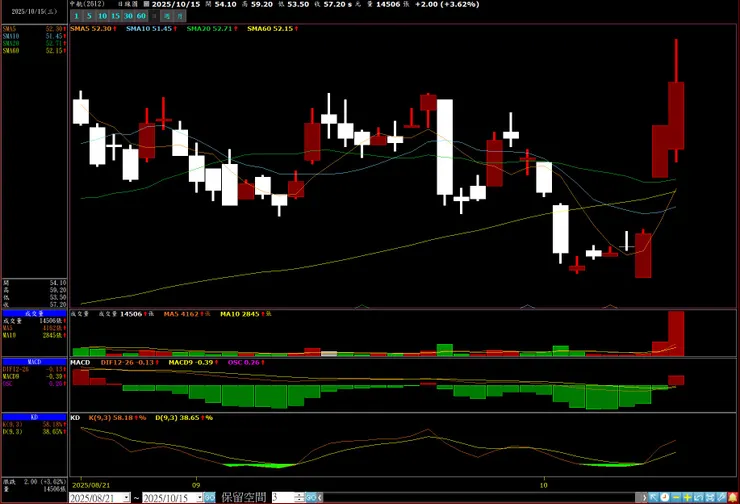Switch to the weekly (週) chart
Image resolution: width=740 pixels, height=504 pixels.
(x=167, y=16)
